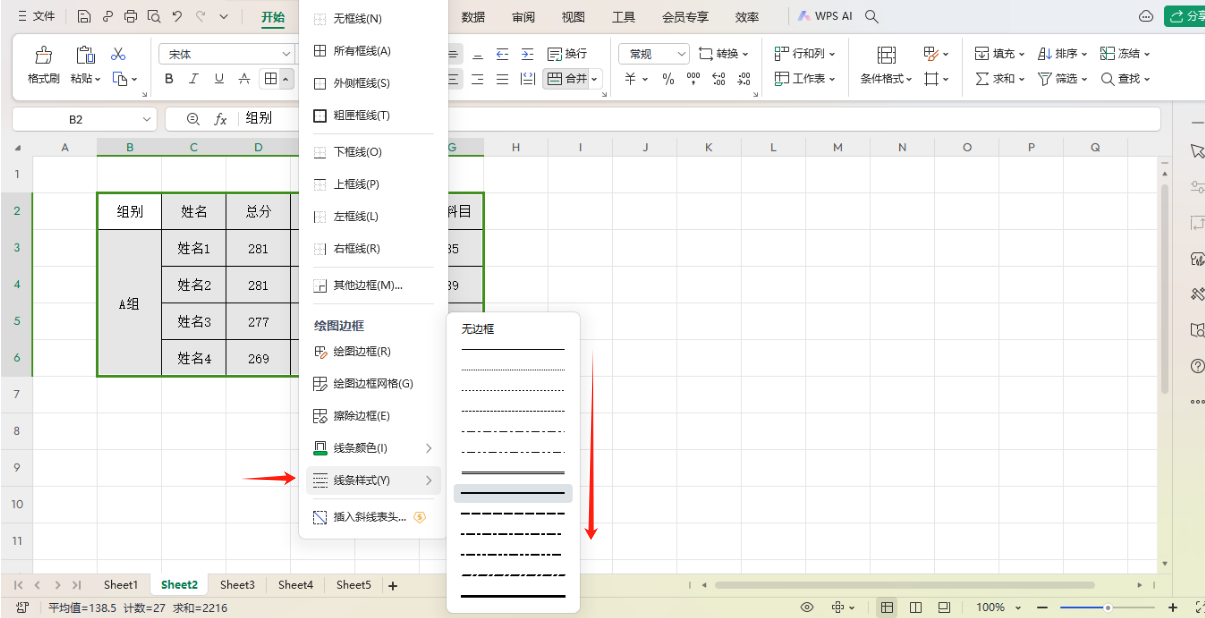Viewport: 1205px width, 618px height.
Task: Open the 会员专享 tab
Action: click(x=685, y=17)
